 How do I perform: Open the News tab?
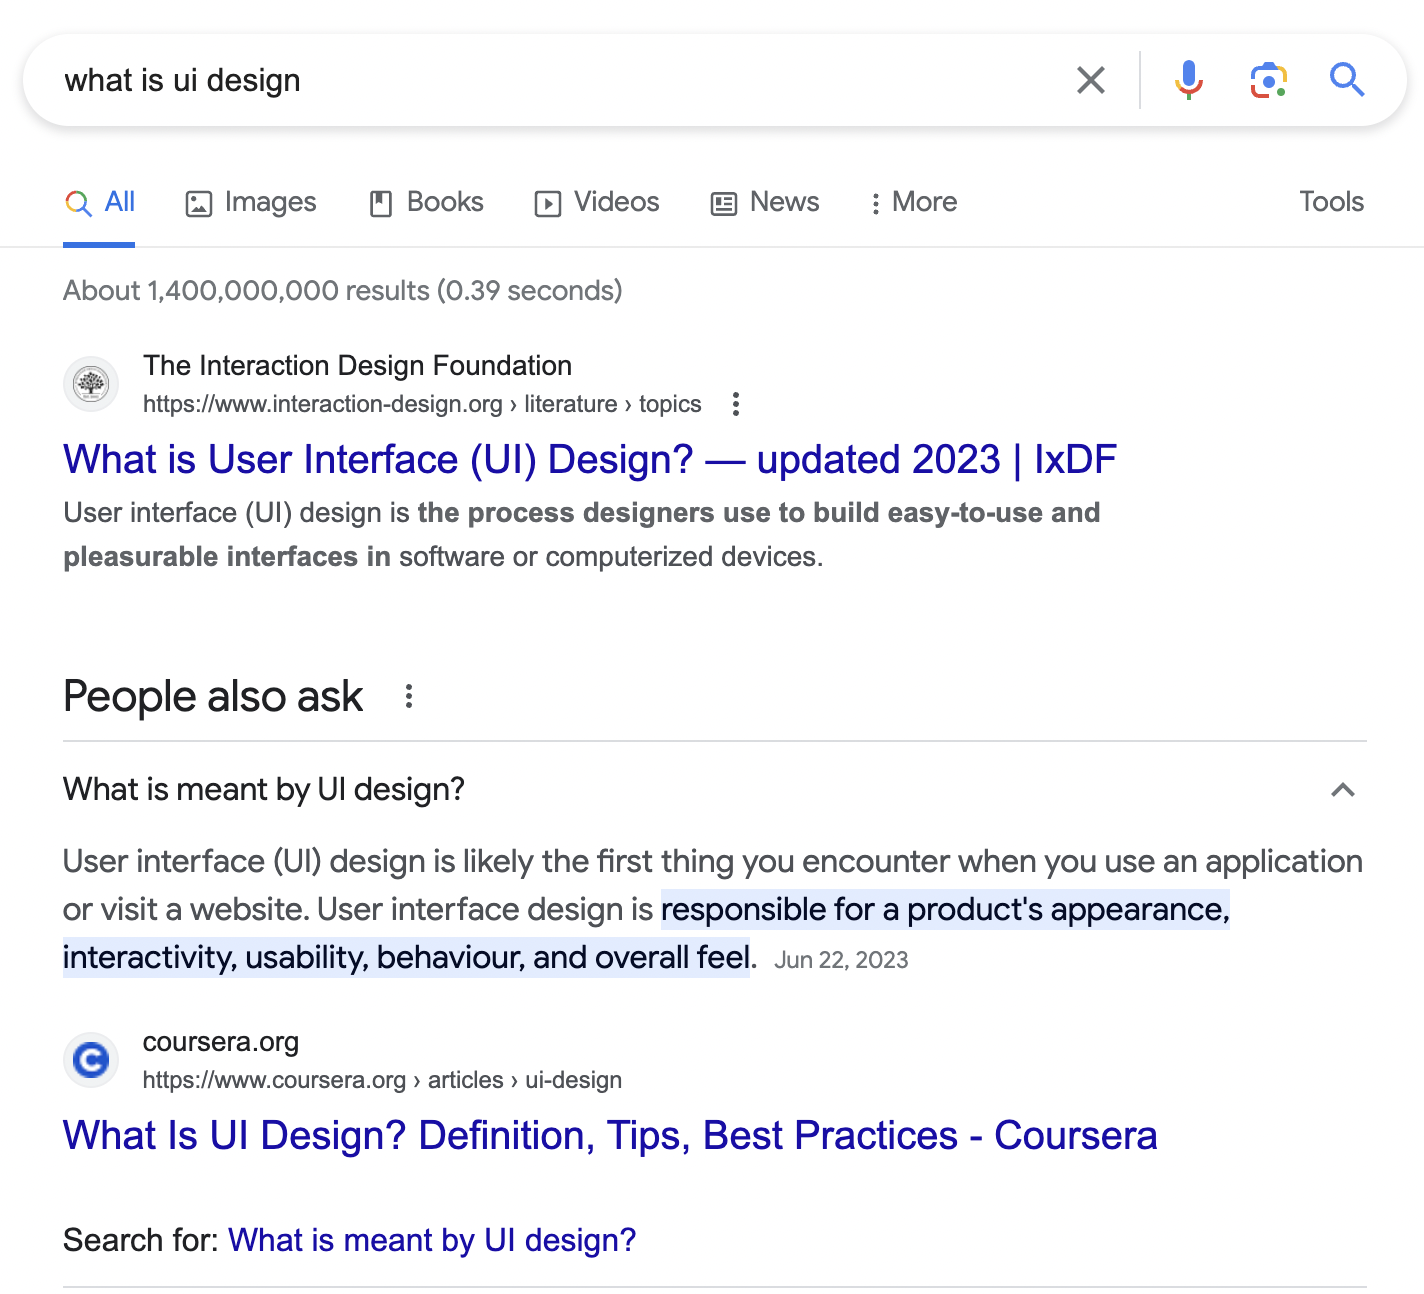(765, 203)
